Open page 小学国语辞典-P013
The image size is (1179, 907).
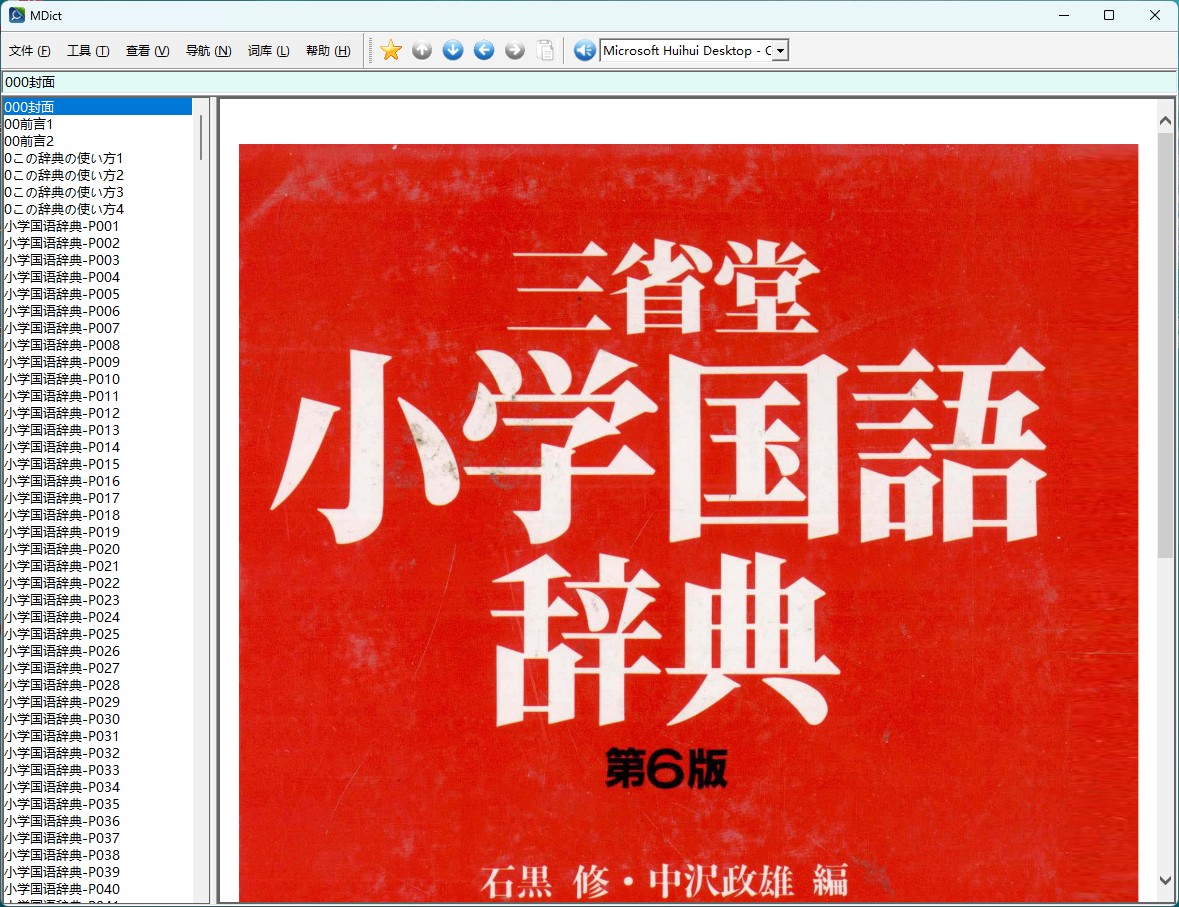point(98,430)
